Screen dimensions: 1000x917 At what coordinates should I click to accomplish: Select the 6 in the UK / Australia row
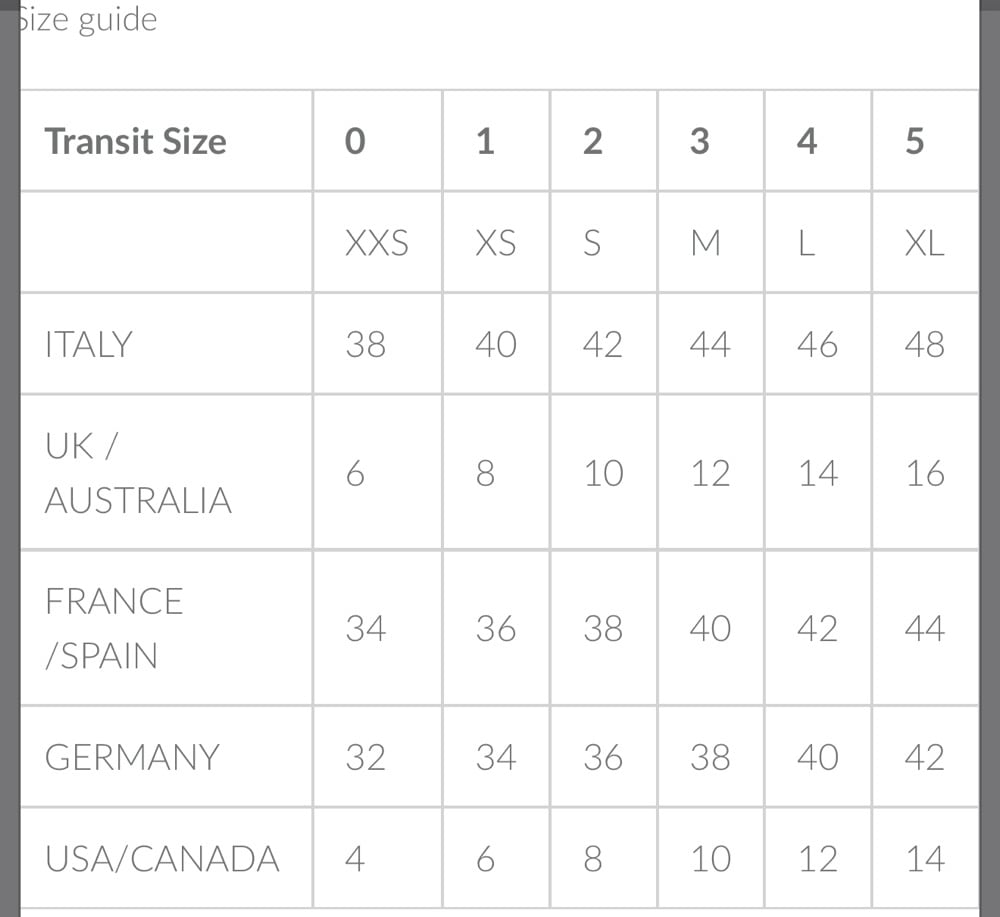tap(355, 473)
